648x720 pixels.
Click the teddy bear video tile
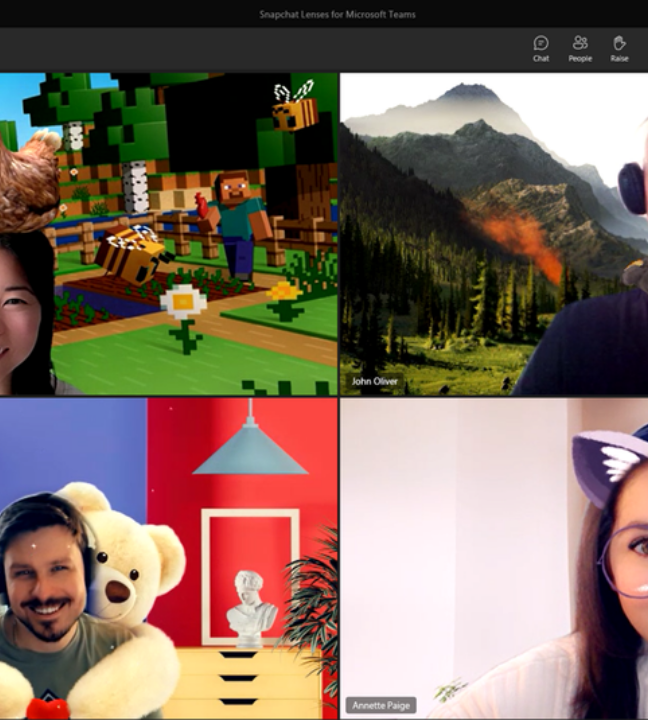click(169, 558)
